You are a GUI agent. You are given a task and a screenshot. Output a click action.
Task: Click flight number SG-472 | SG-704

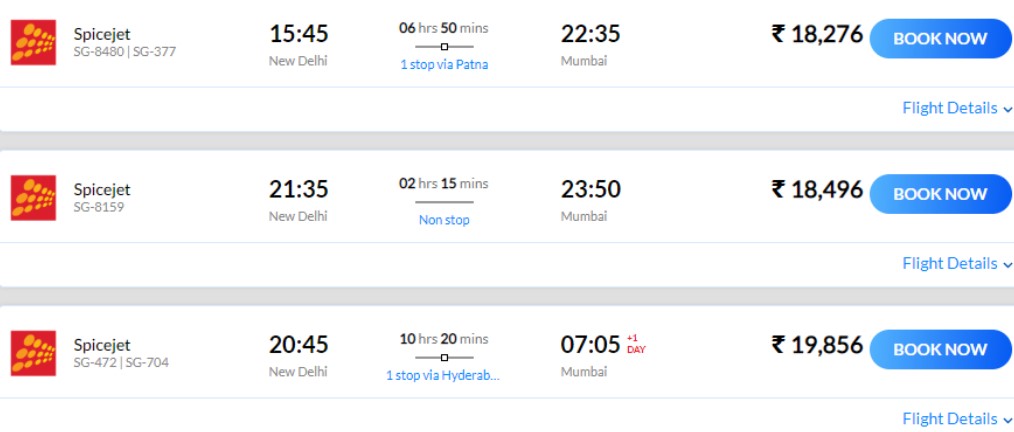click(x=121, y=363)
